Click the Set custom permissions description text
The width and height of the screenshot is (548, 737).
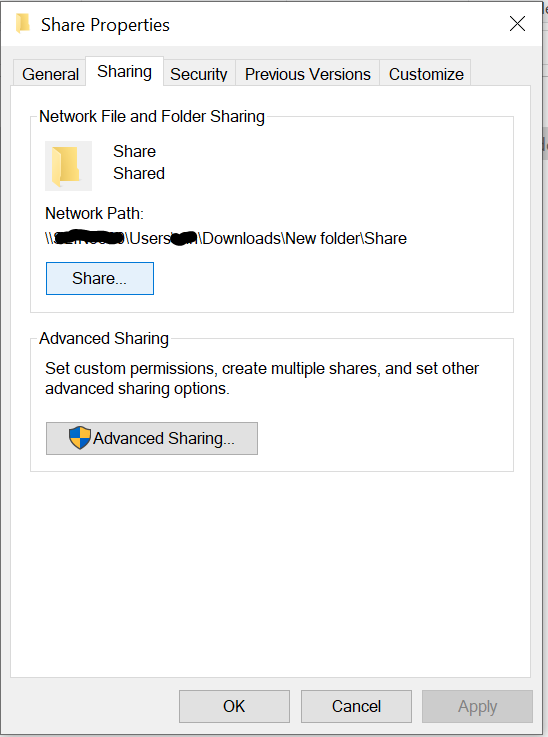pyautogui.click(x=262, y=378)
